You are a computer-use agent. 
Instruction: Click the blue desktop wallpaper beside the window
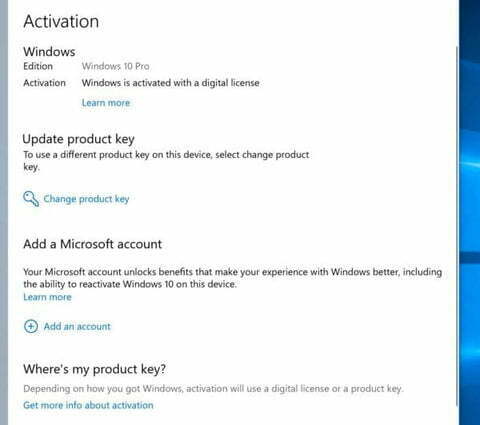click(x=470, y=212)
